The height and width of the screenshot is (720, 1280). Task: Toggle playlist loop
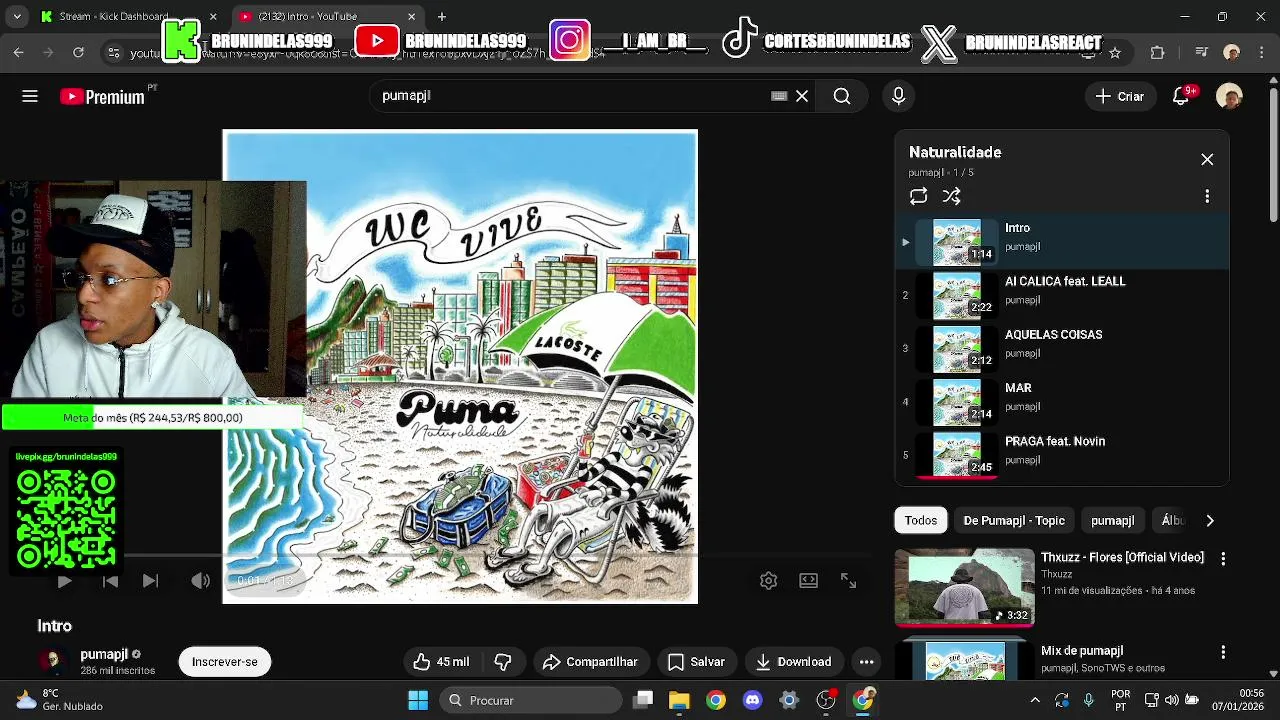click(918, 196)
